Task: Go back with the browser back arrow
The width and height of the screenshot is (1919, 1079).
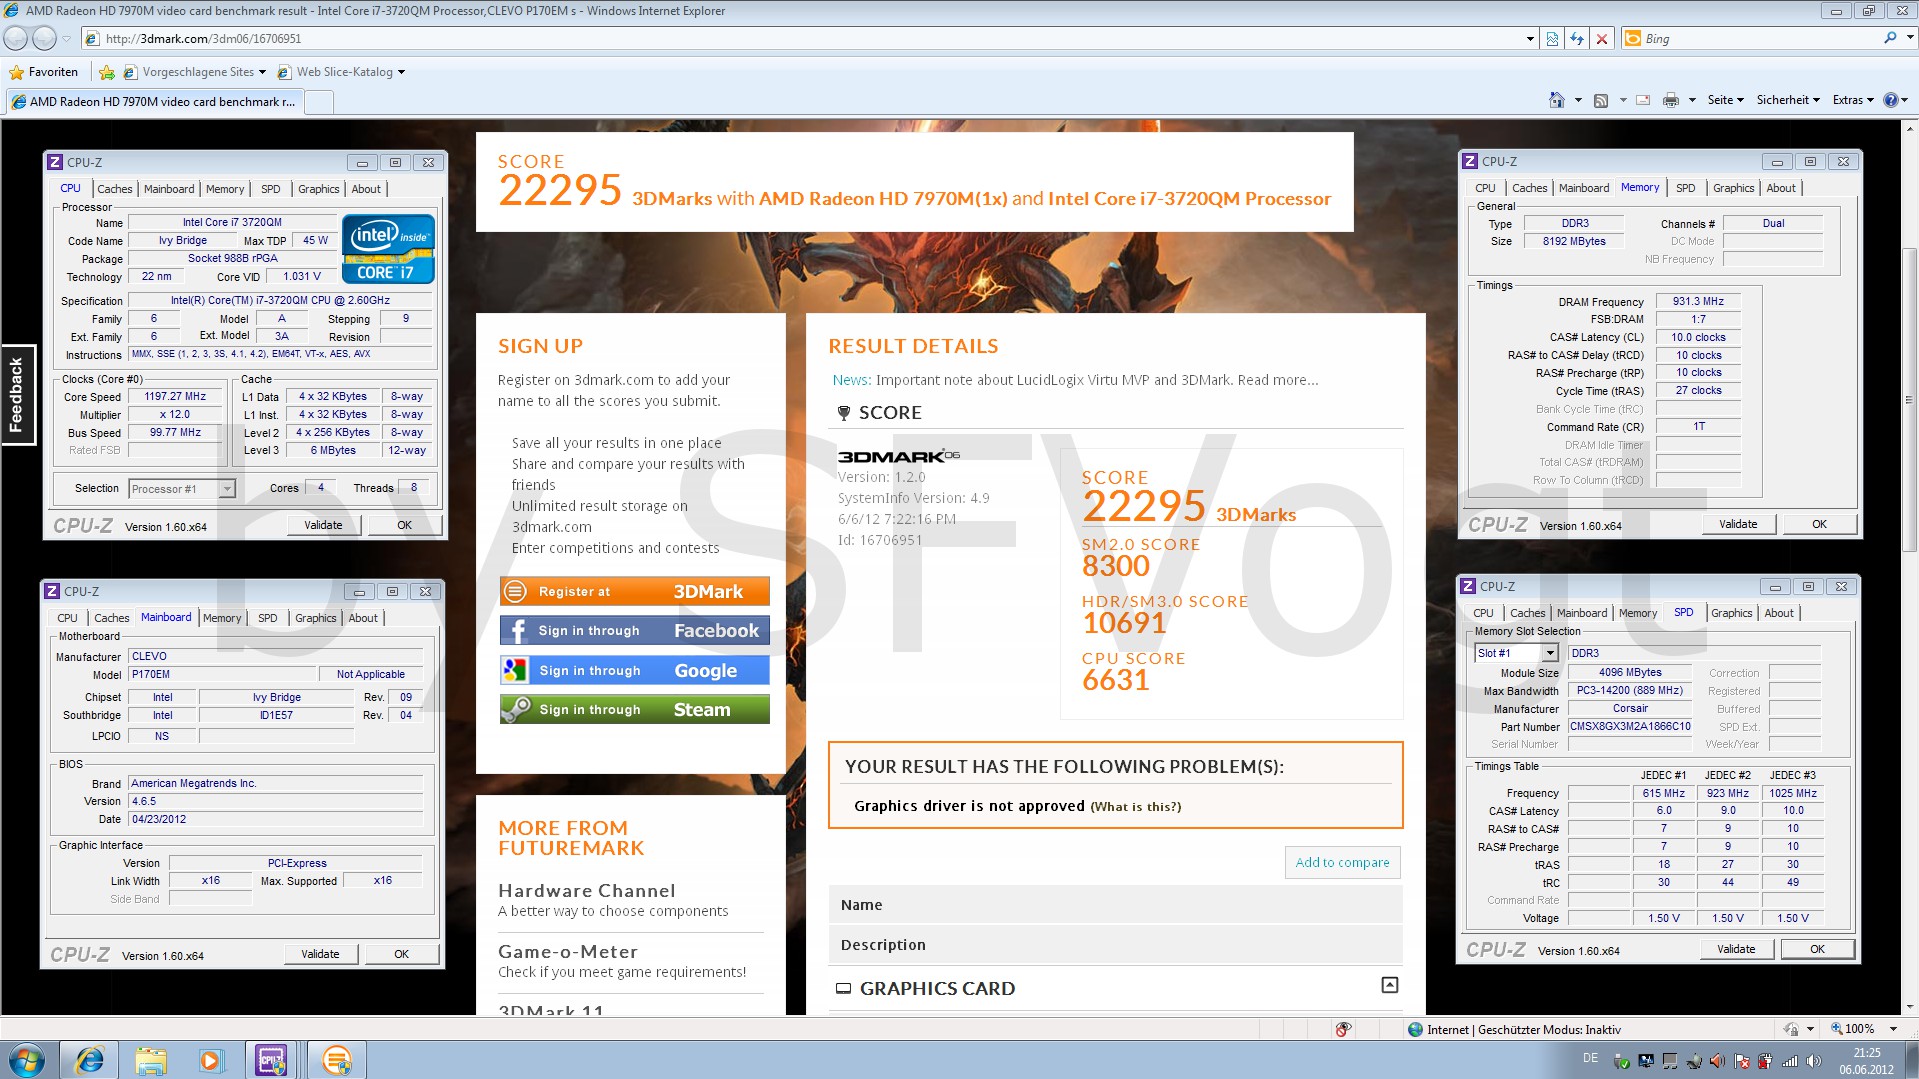Action: (x=16, y=39)
